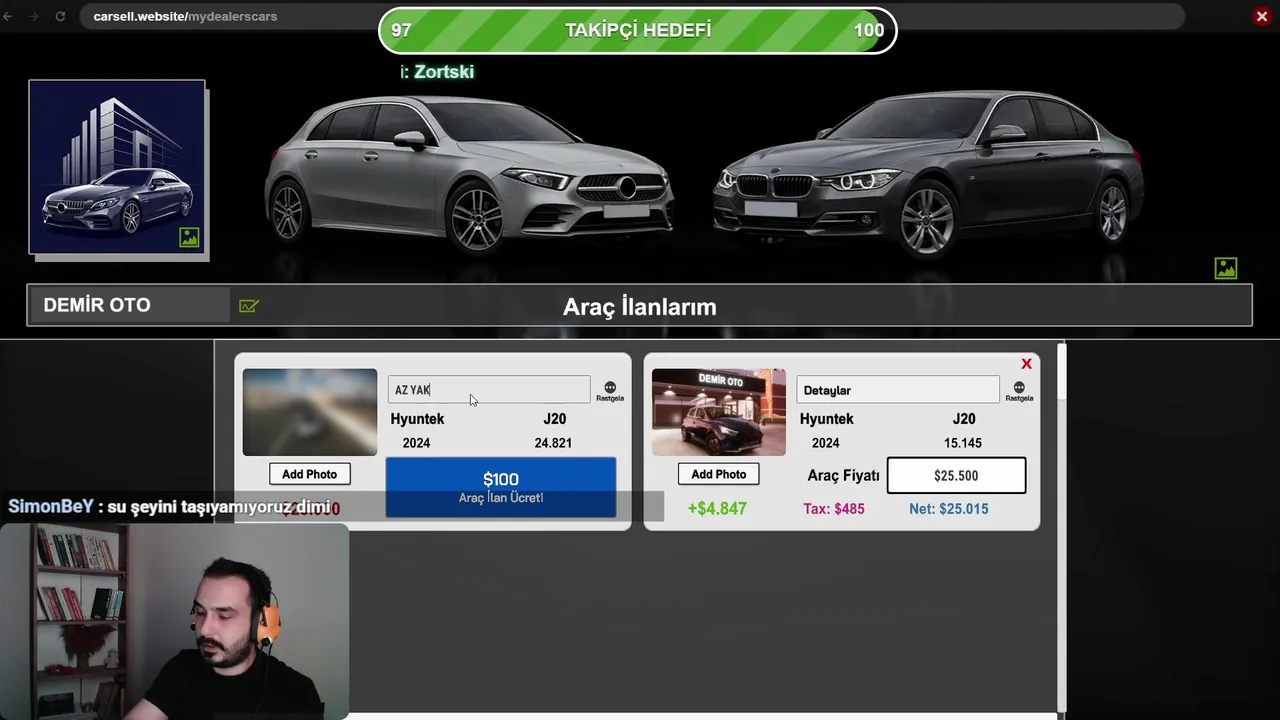1280x720 pixels.
Task: Click the browser back arrow
Action: [8, 16]
